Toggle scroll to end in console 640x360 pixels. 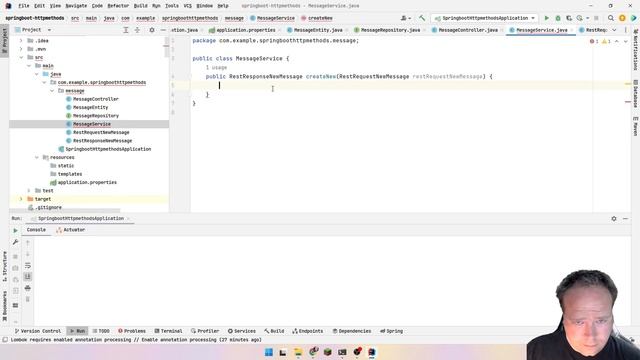[28, 277]
